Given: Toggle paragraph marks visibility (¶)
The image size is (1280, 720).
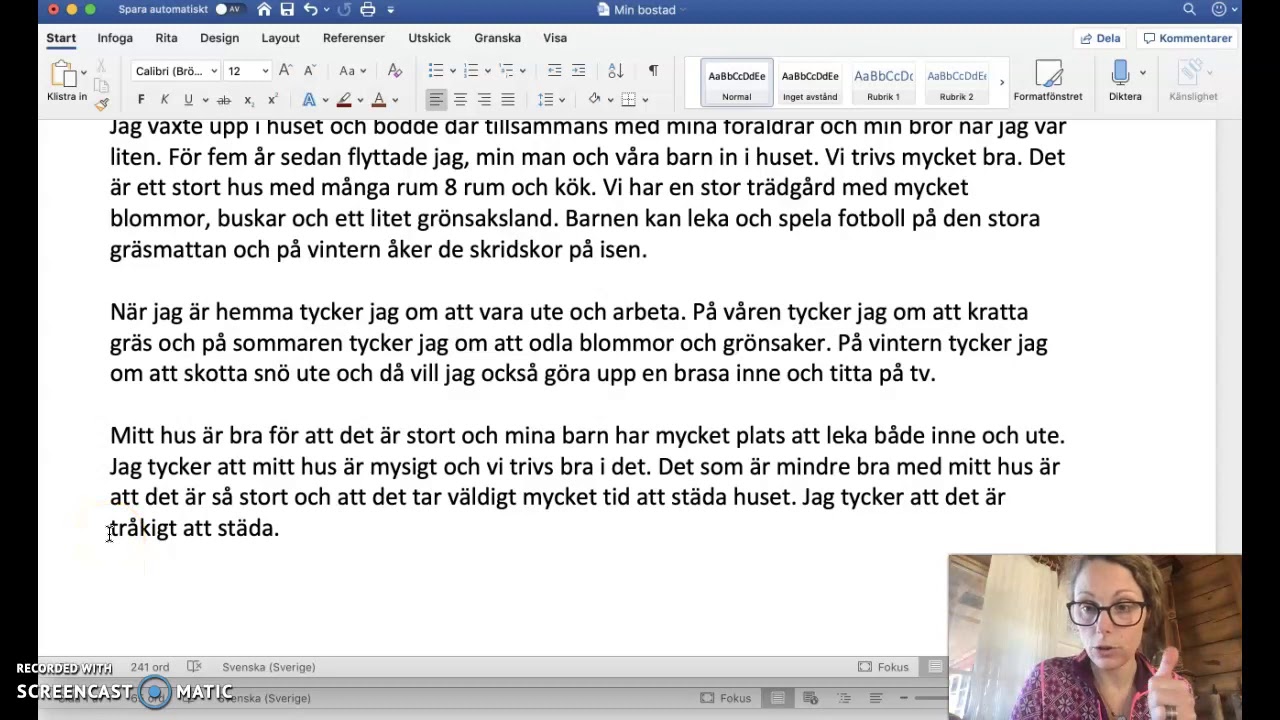Looking at the screenshot, I should [653, 71].
